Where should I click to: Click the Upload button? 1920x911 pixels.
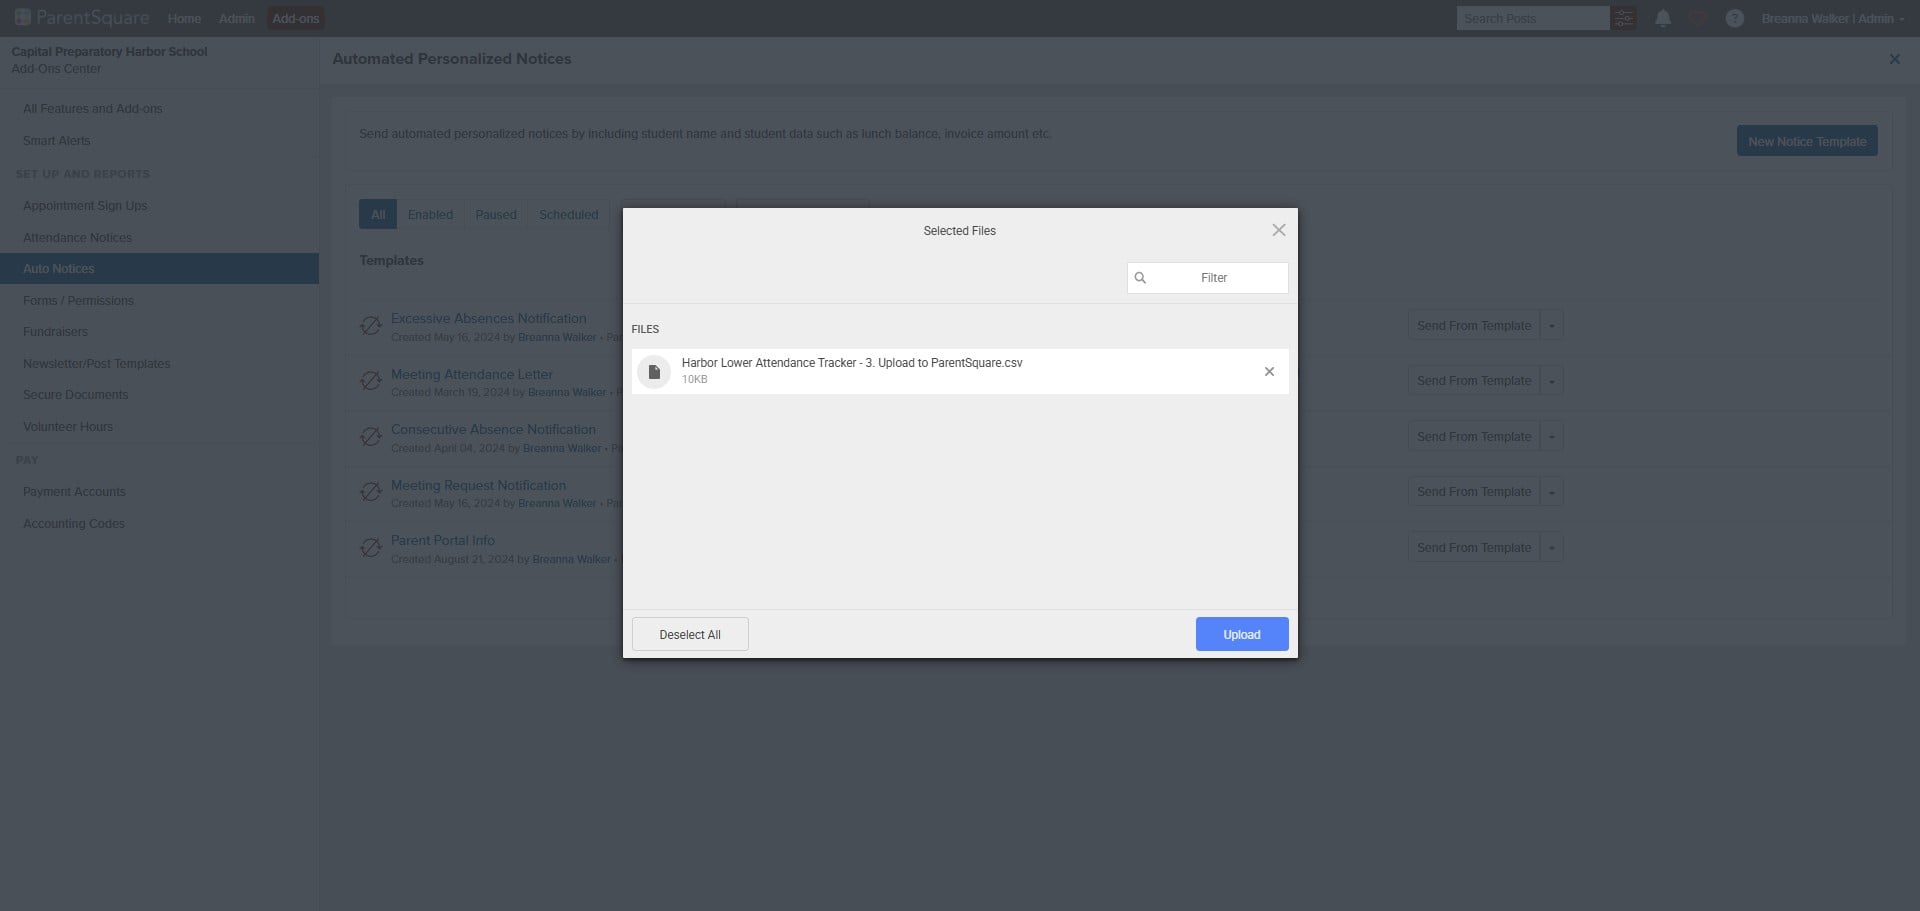pos(1241,634)
